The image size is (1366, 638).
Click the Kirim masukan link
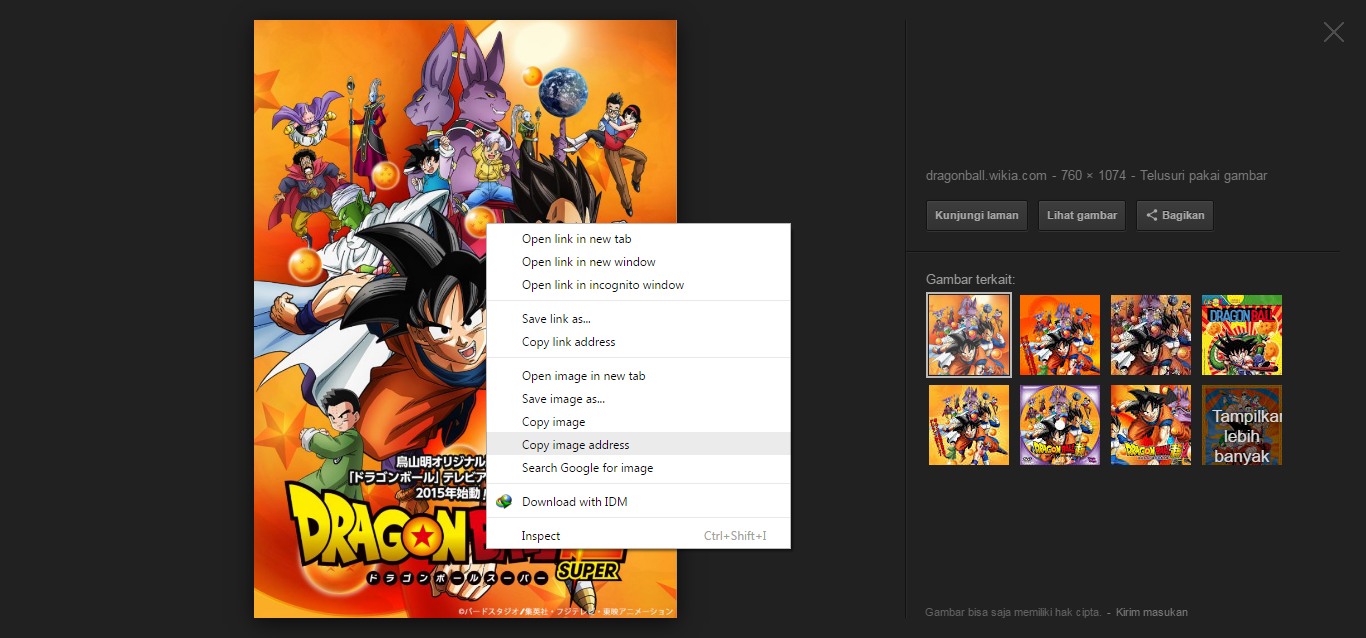coord(1152,612)
